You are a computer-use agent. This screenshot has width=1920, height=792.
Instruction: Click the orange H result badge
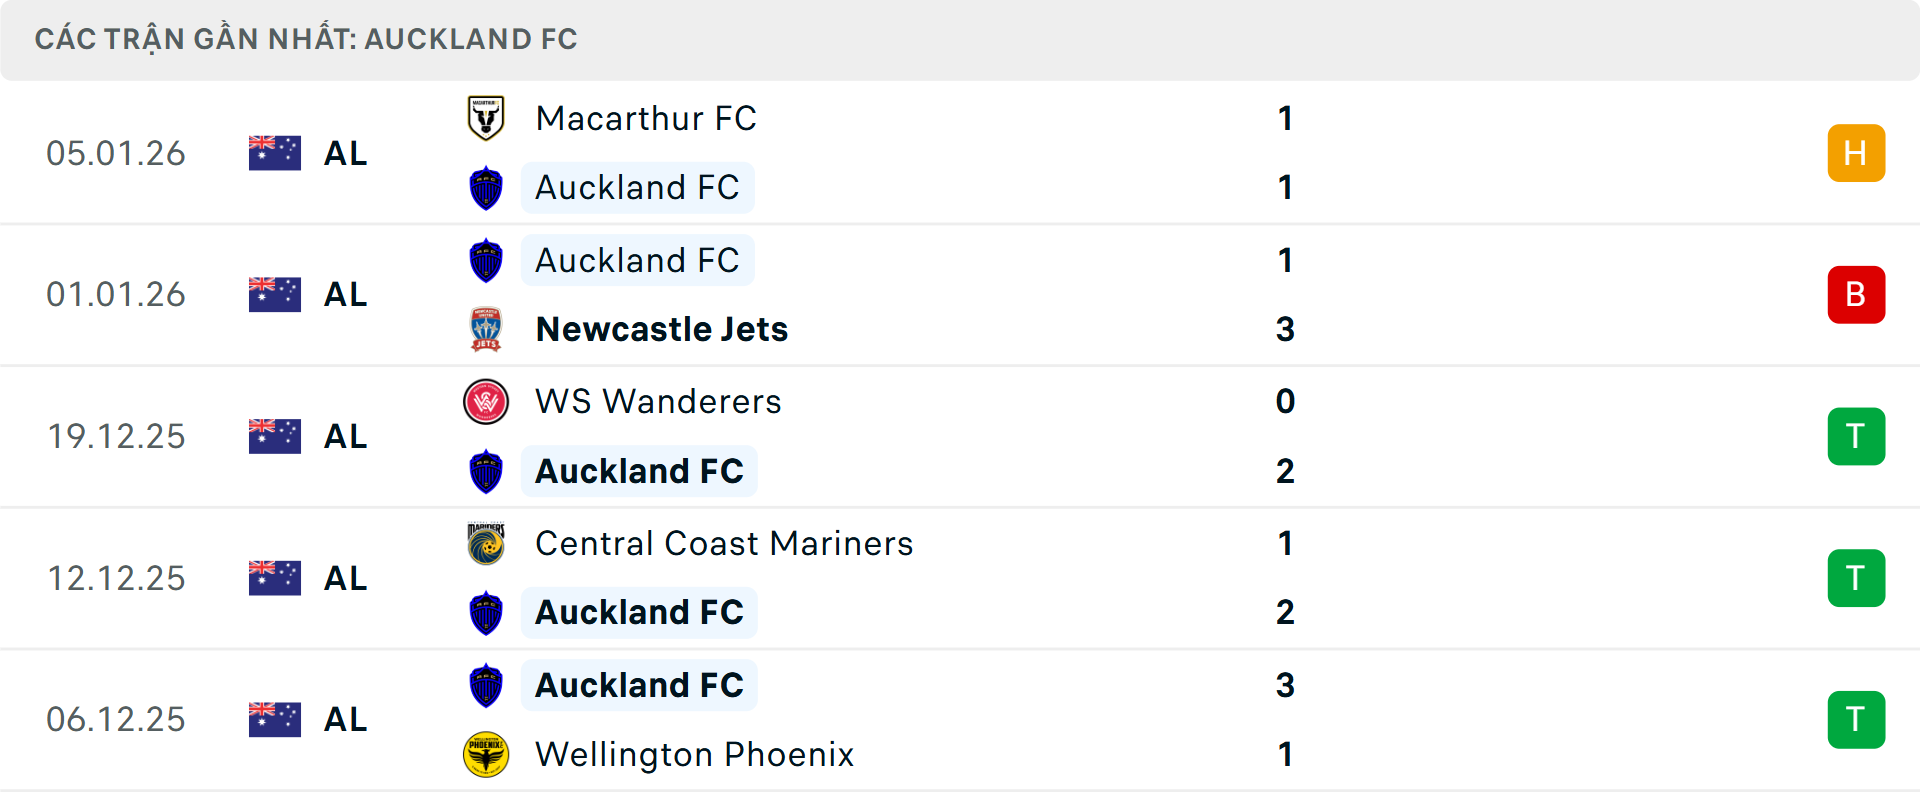(1856, 153)
